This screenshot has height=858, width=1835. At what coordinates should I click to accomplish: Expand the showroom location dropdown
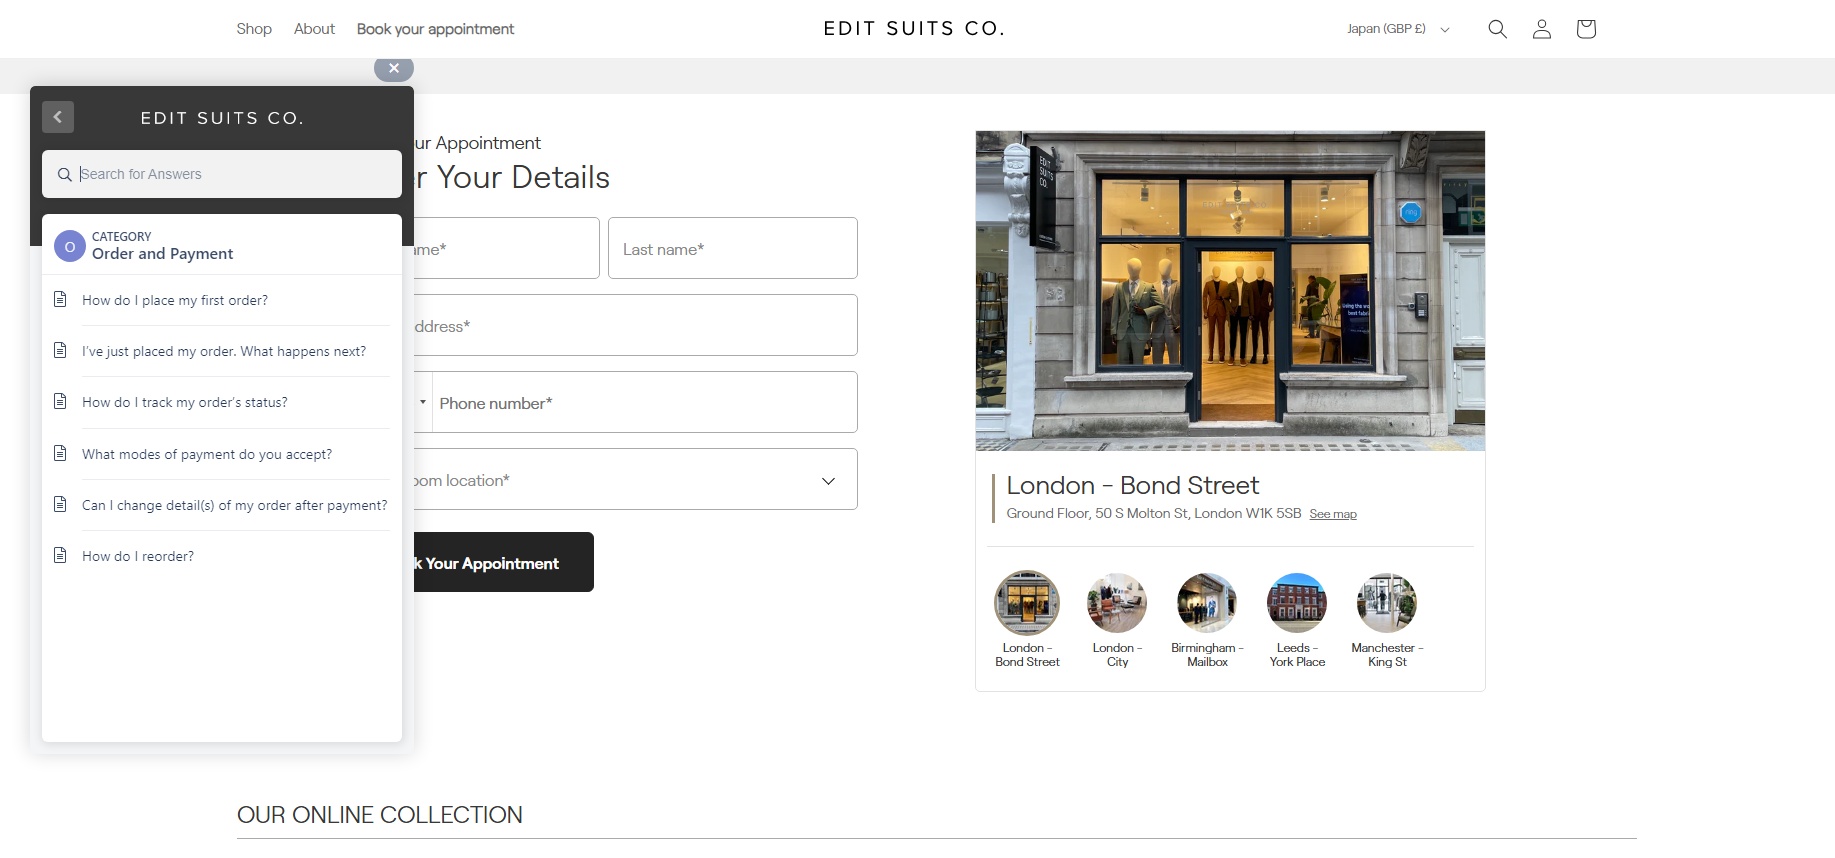[x=636, y=480]
